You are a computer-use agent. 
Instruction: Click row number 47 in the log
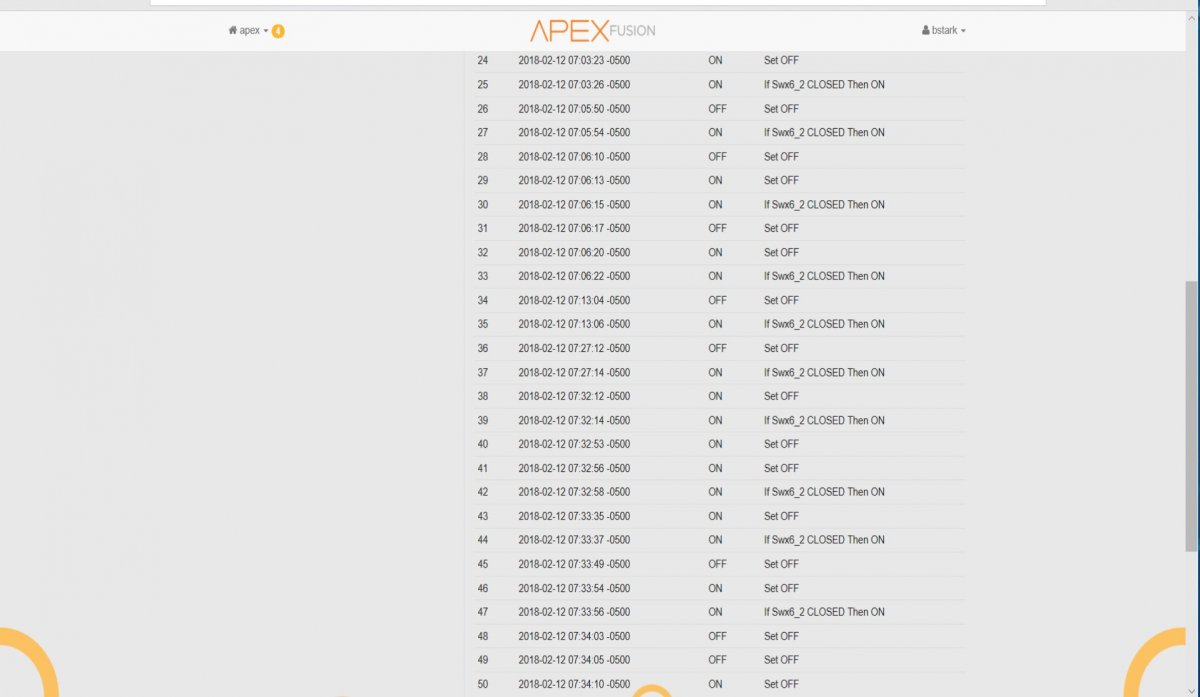tap(483, 612)
